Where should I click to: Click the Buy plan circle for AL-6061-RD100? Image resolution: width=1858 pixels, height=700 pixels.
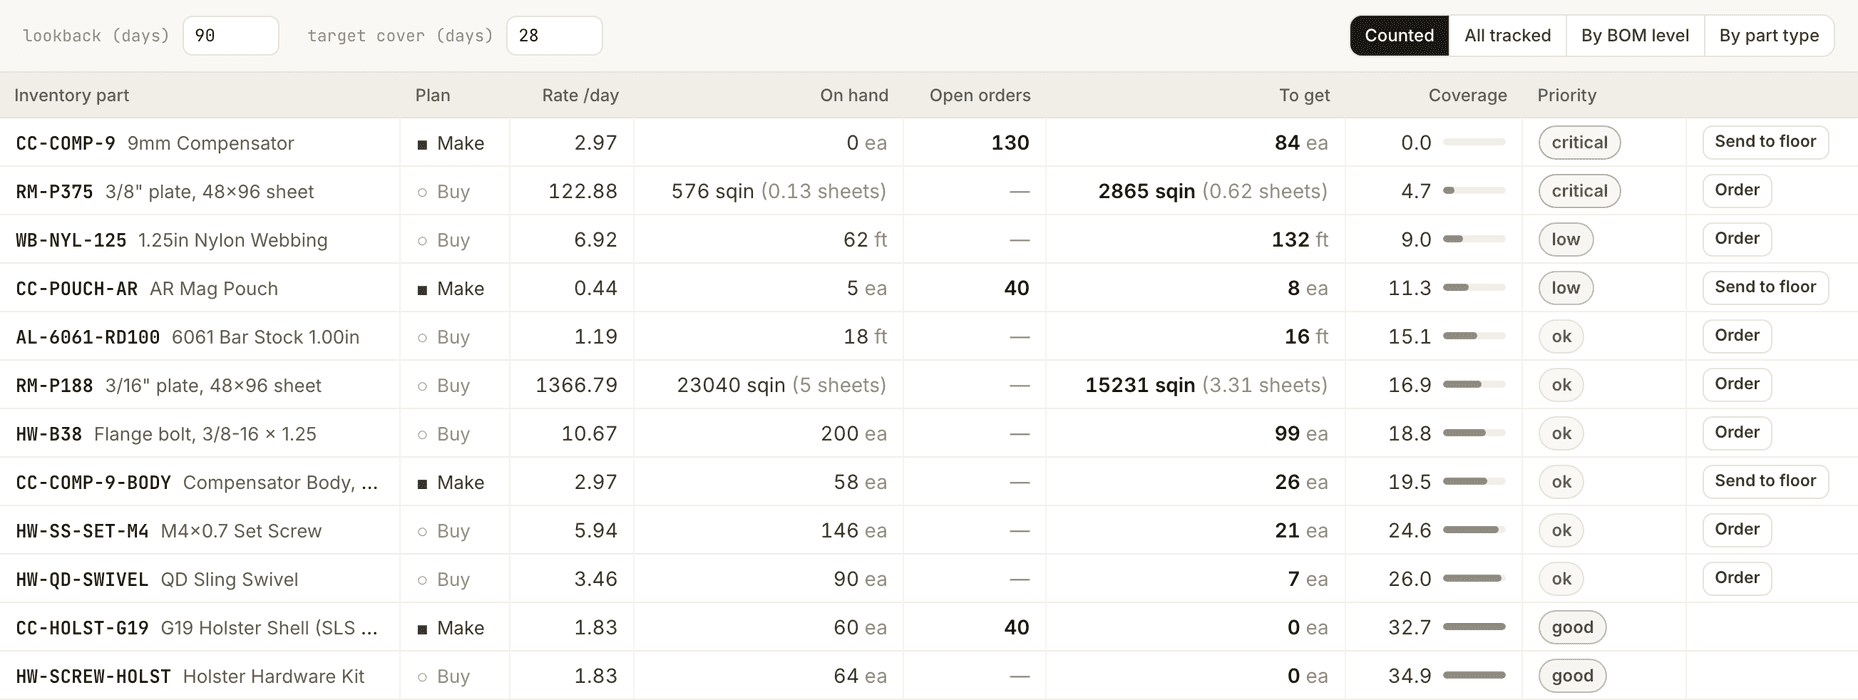(x=422, y=338)
